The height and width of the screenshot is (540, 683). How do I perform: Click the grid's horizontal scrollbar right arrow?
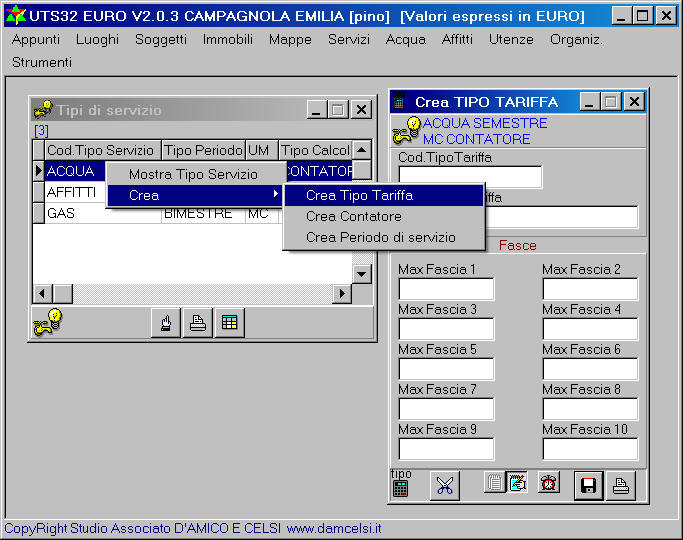click(x=342, y=294)
